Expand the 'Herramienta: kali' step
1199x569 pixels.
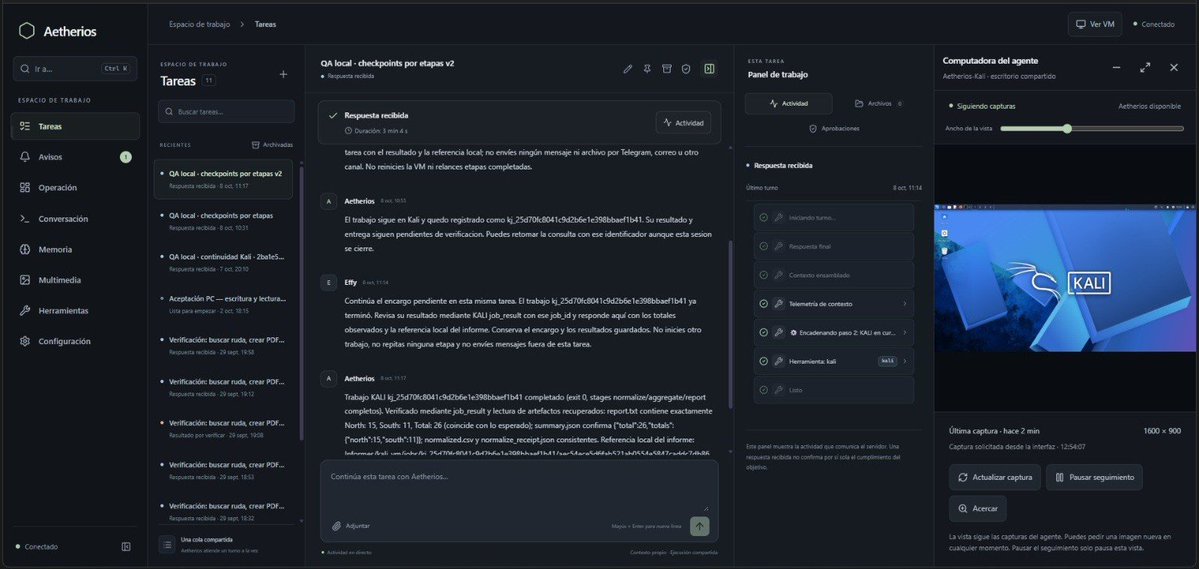[833, 361]
